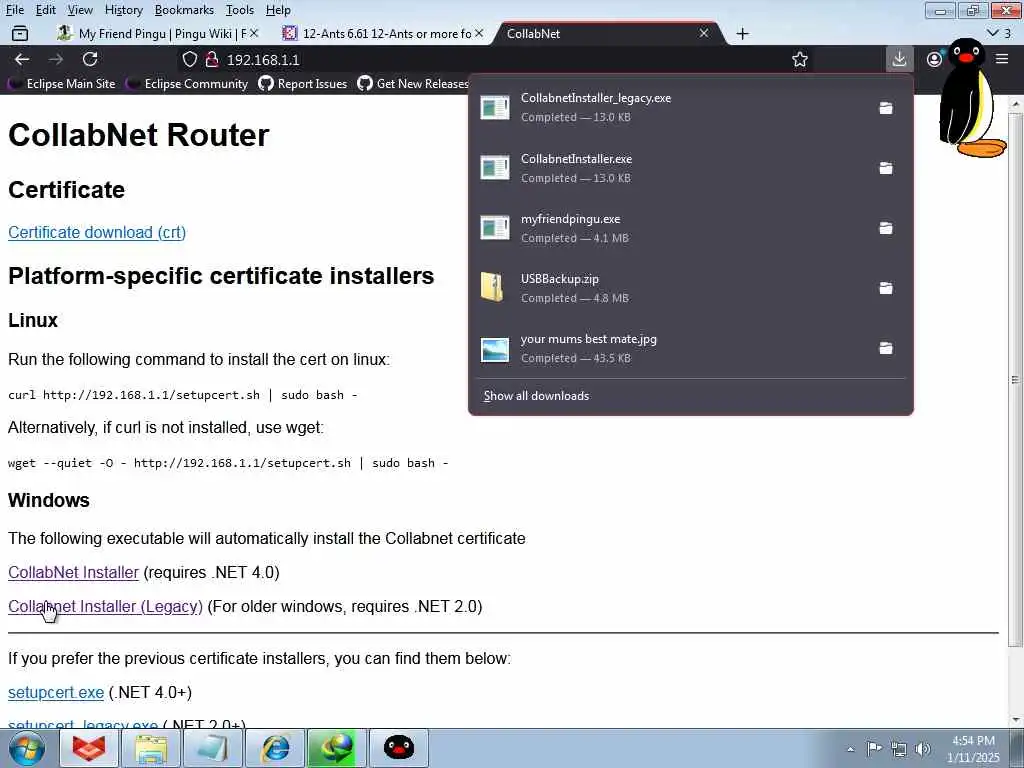1024x768 pixels.
Task: Open the Bookmarks menu
Action: [184, 10]
